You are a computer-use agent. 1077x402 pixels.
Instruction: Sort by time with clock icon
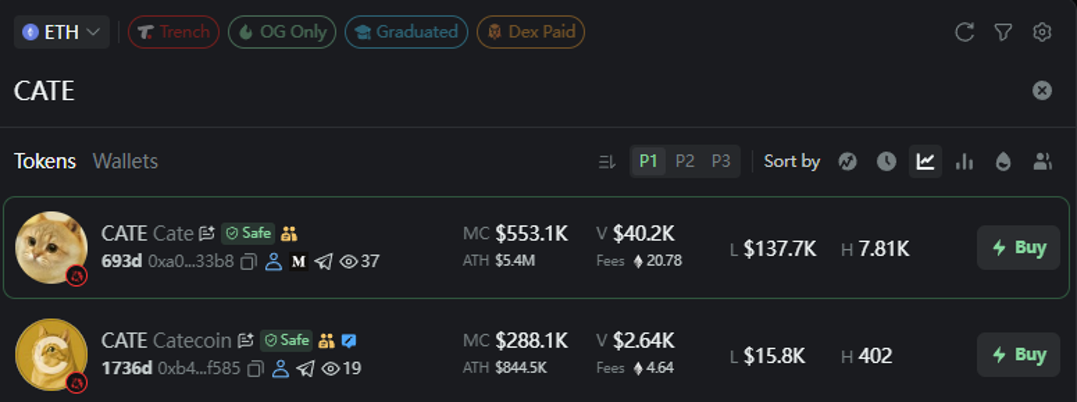point(886,161)
